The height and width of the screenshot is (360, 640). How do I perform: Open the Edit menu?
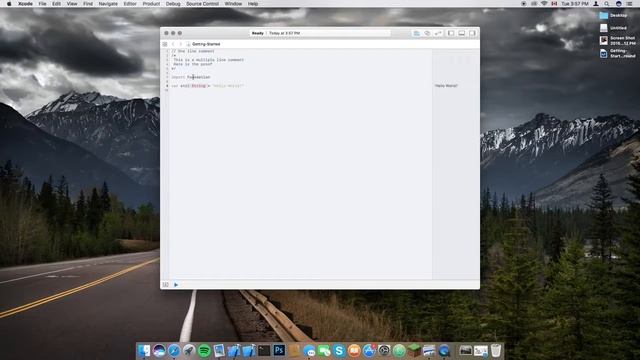tap(56, 4)
